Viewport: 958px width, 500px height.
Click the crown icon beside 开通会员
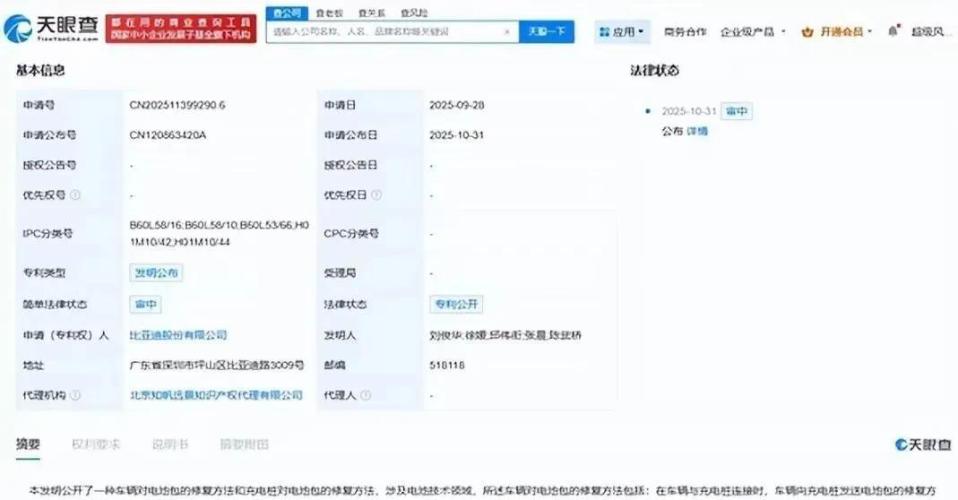807,32
